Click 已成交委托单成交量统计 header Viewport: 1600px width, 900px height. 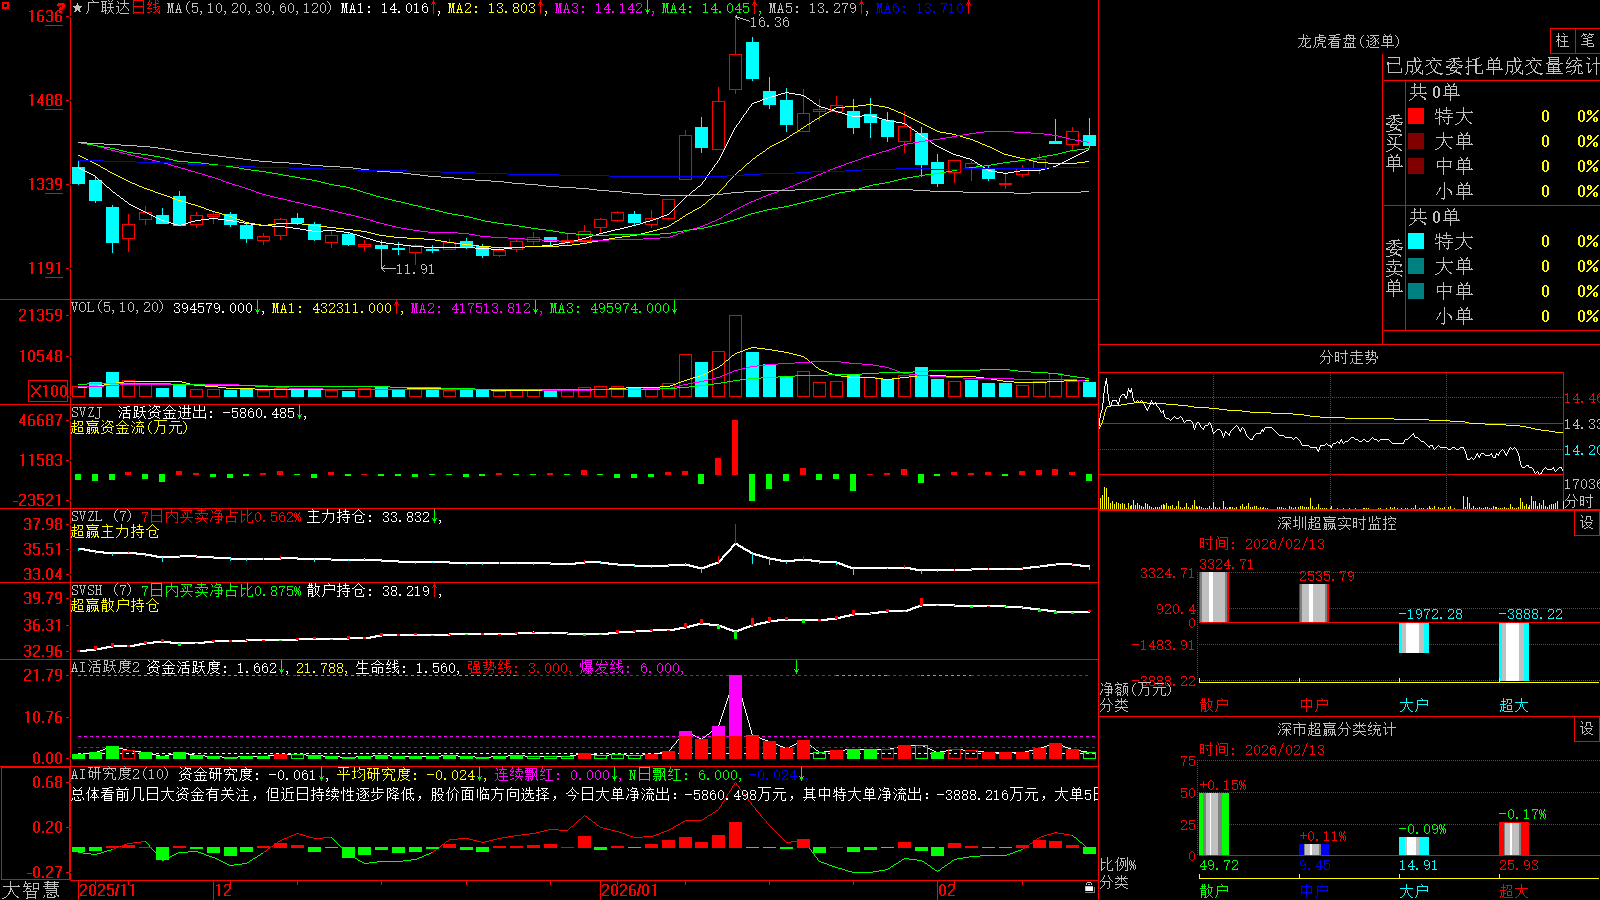1492,66
